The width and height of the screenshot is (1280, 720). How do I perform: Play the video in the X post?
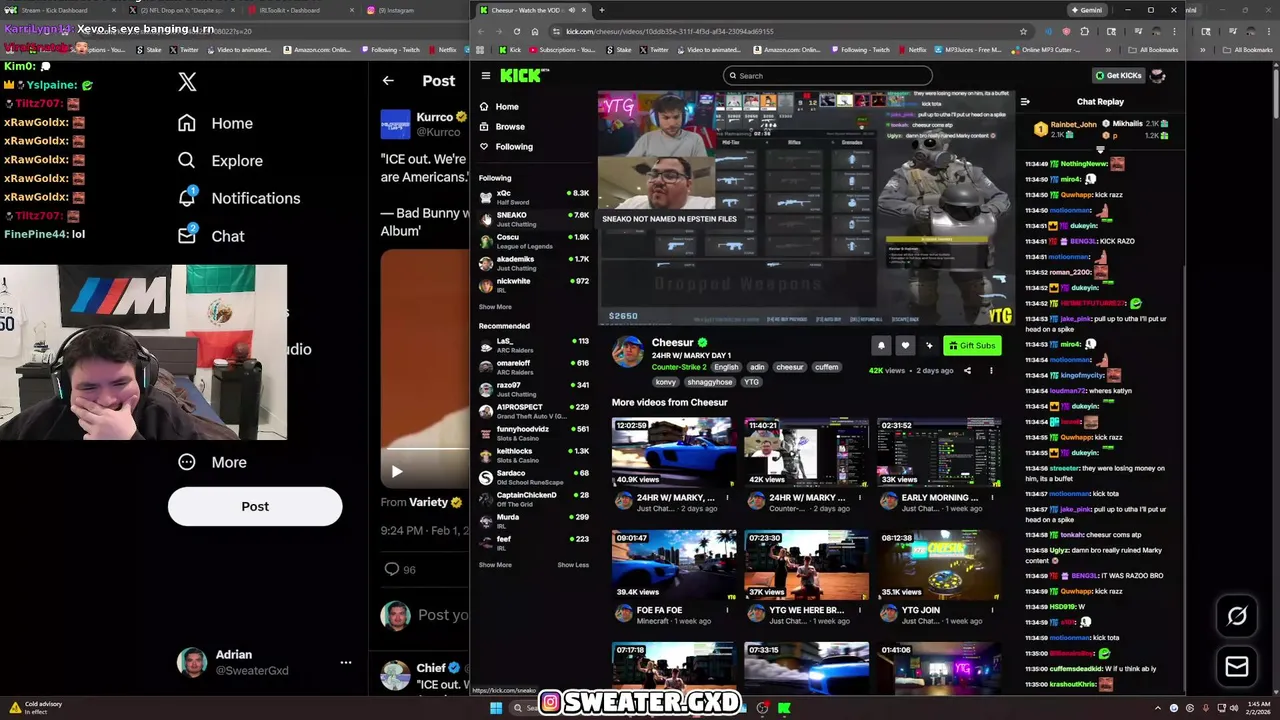(397, 471)
